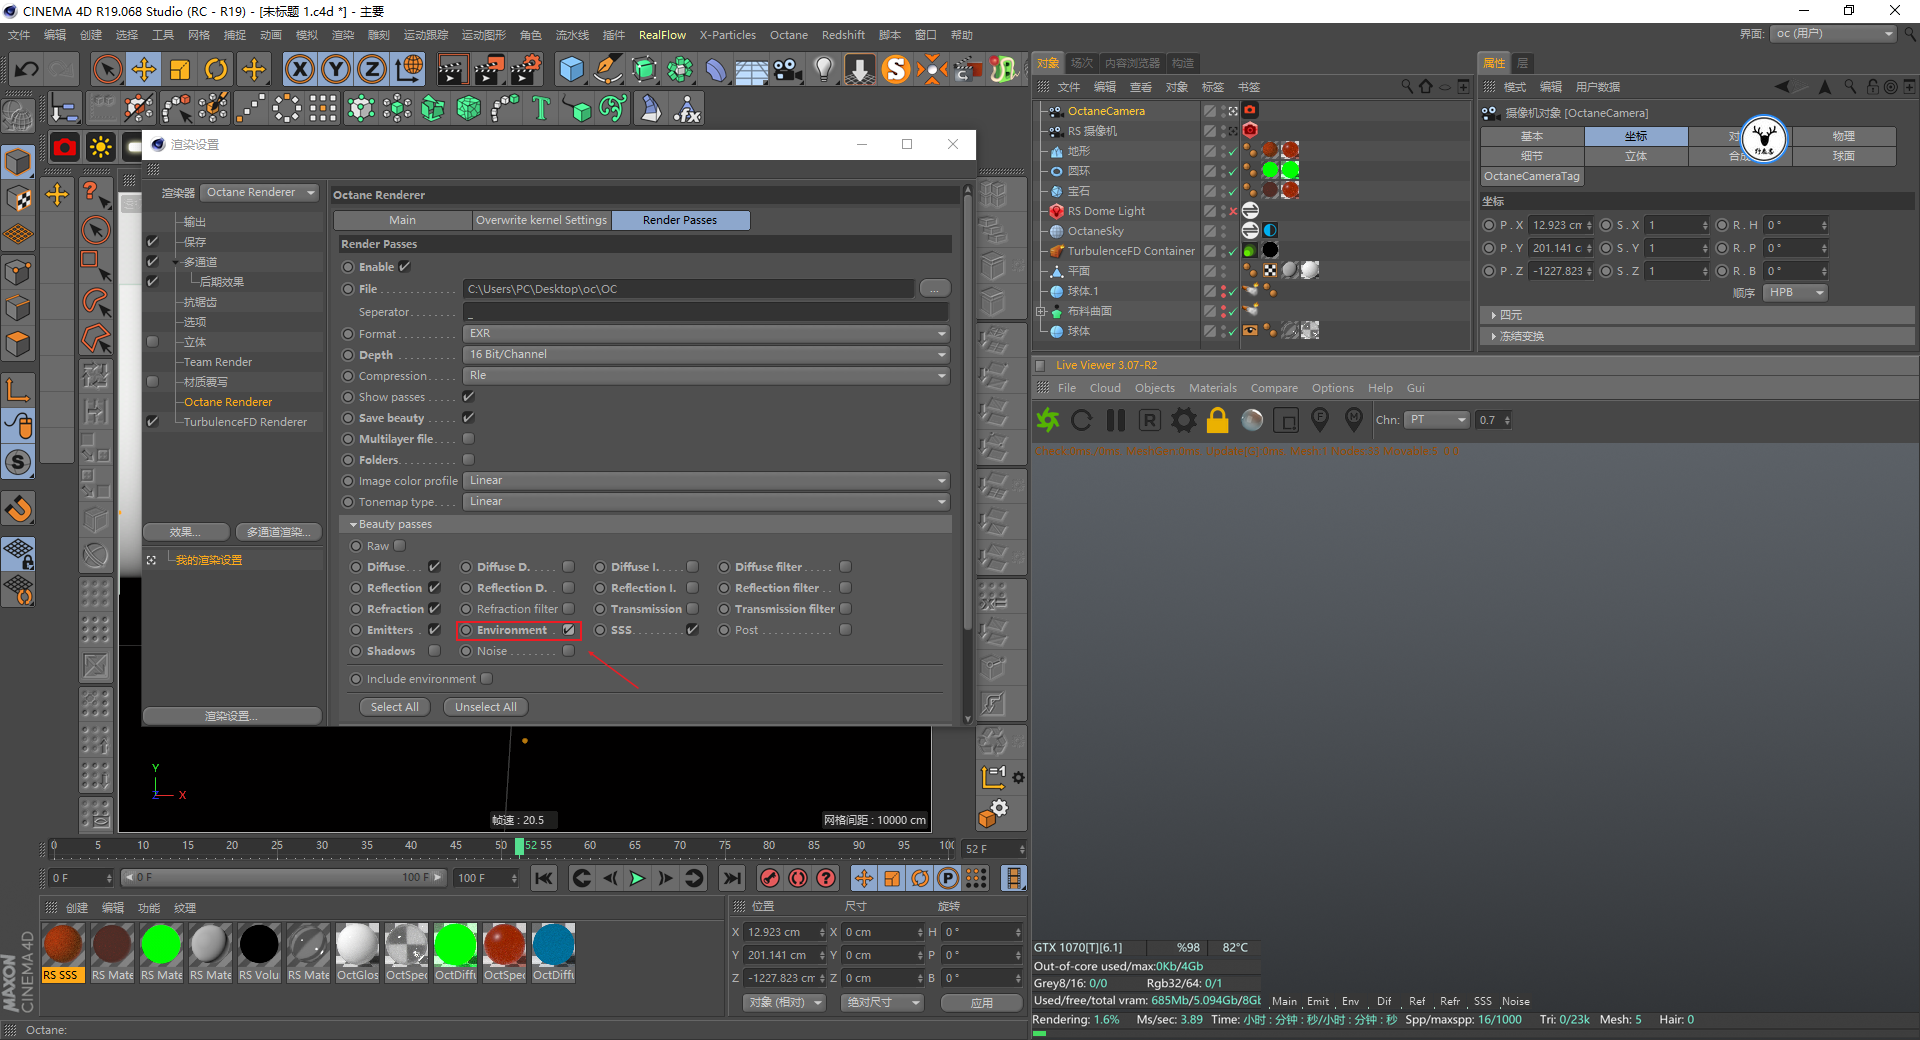
Task: Toggle the Environment pass checkbox
Action: pos(568,630)
